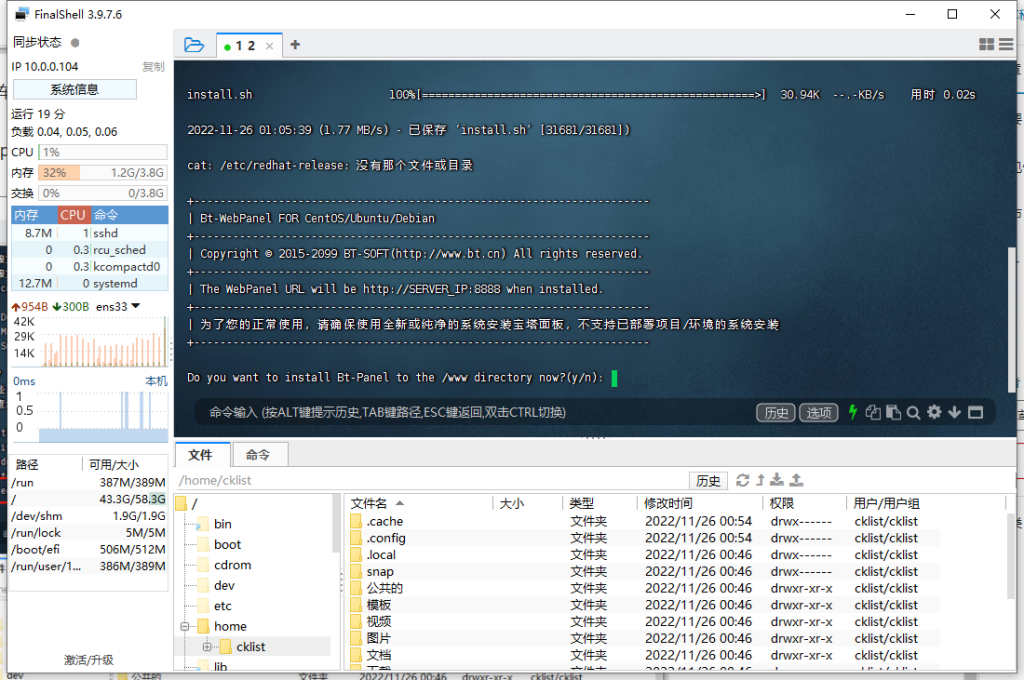Click the paste icon in terminal toolbar

(x=893, y=412)
